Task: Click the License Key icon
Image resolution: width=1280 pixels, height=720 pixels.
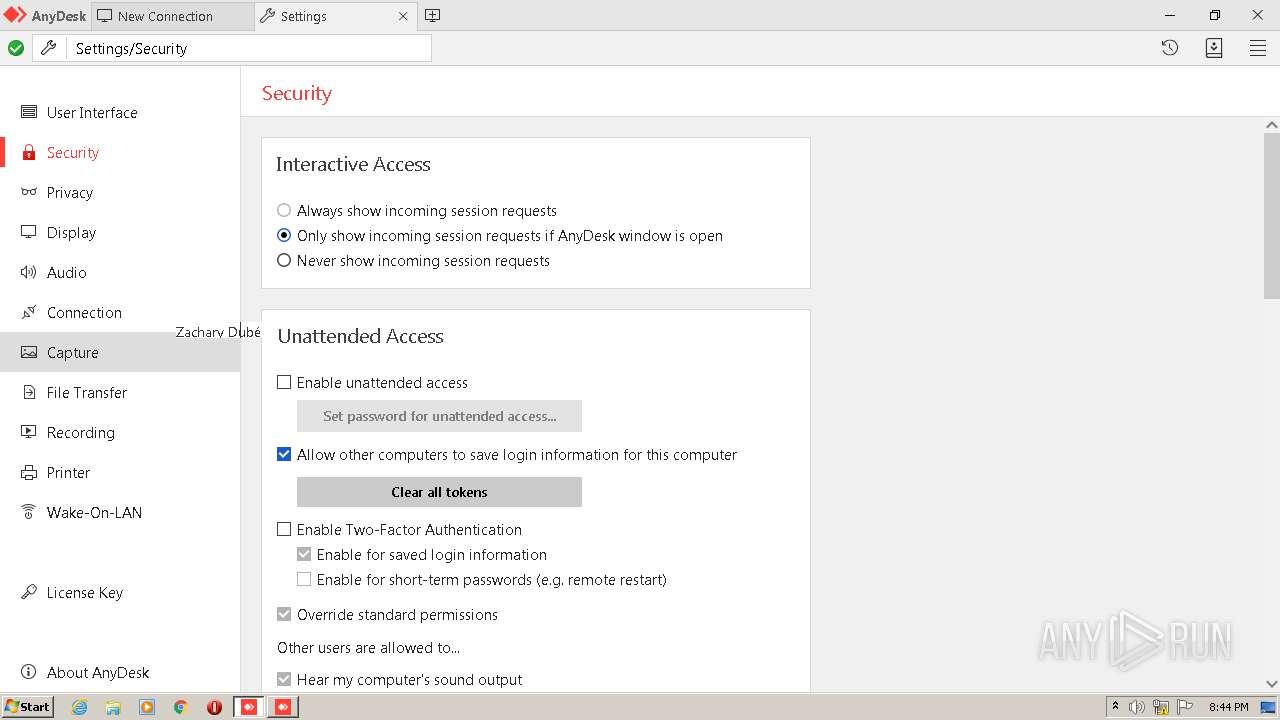Action: 29,592
